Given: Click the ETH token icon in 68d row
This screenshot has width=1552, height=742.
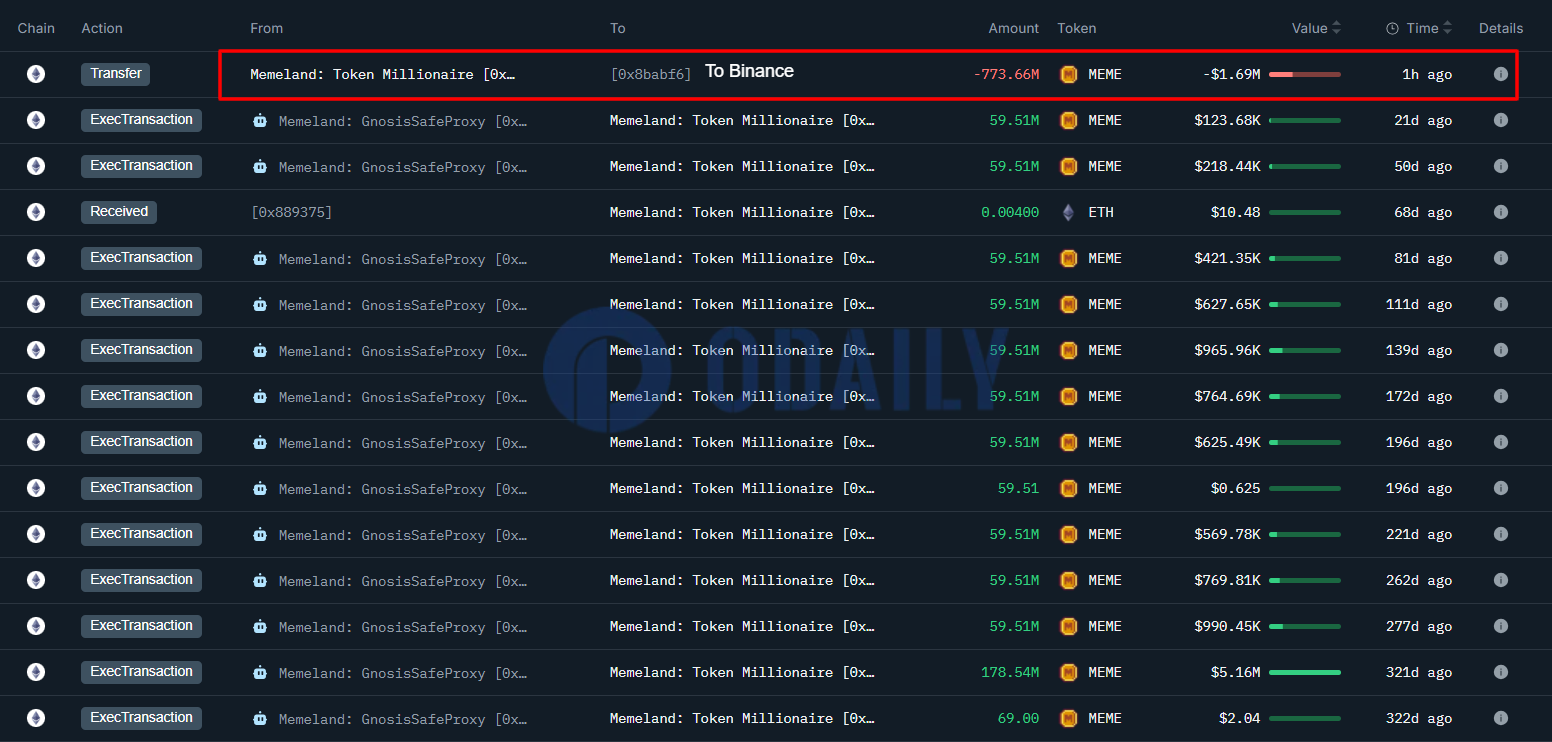Looking at the screenshot, I should pyautogui.click(x=1068, y=212).
